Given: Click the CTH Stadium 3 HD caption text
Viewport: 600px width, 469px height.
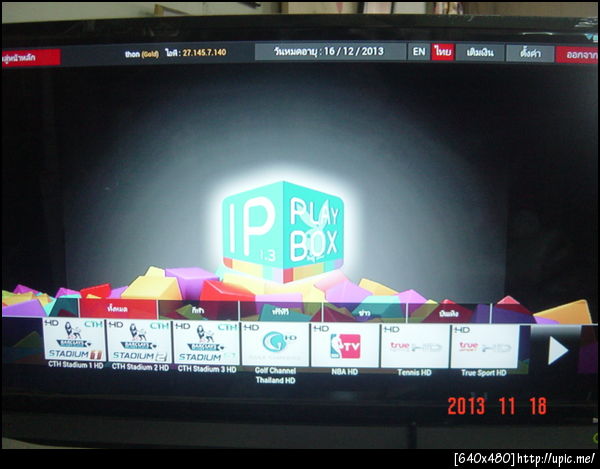Looking at the screenshot, I should [x=207, y=369].
